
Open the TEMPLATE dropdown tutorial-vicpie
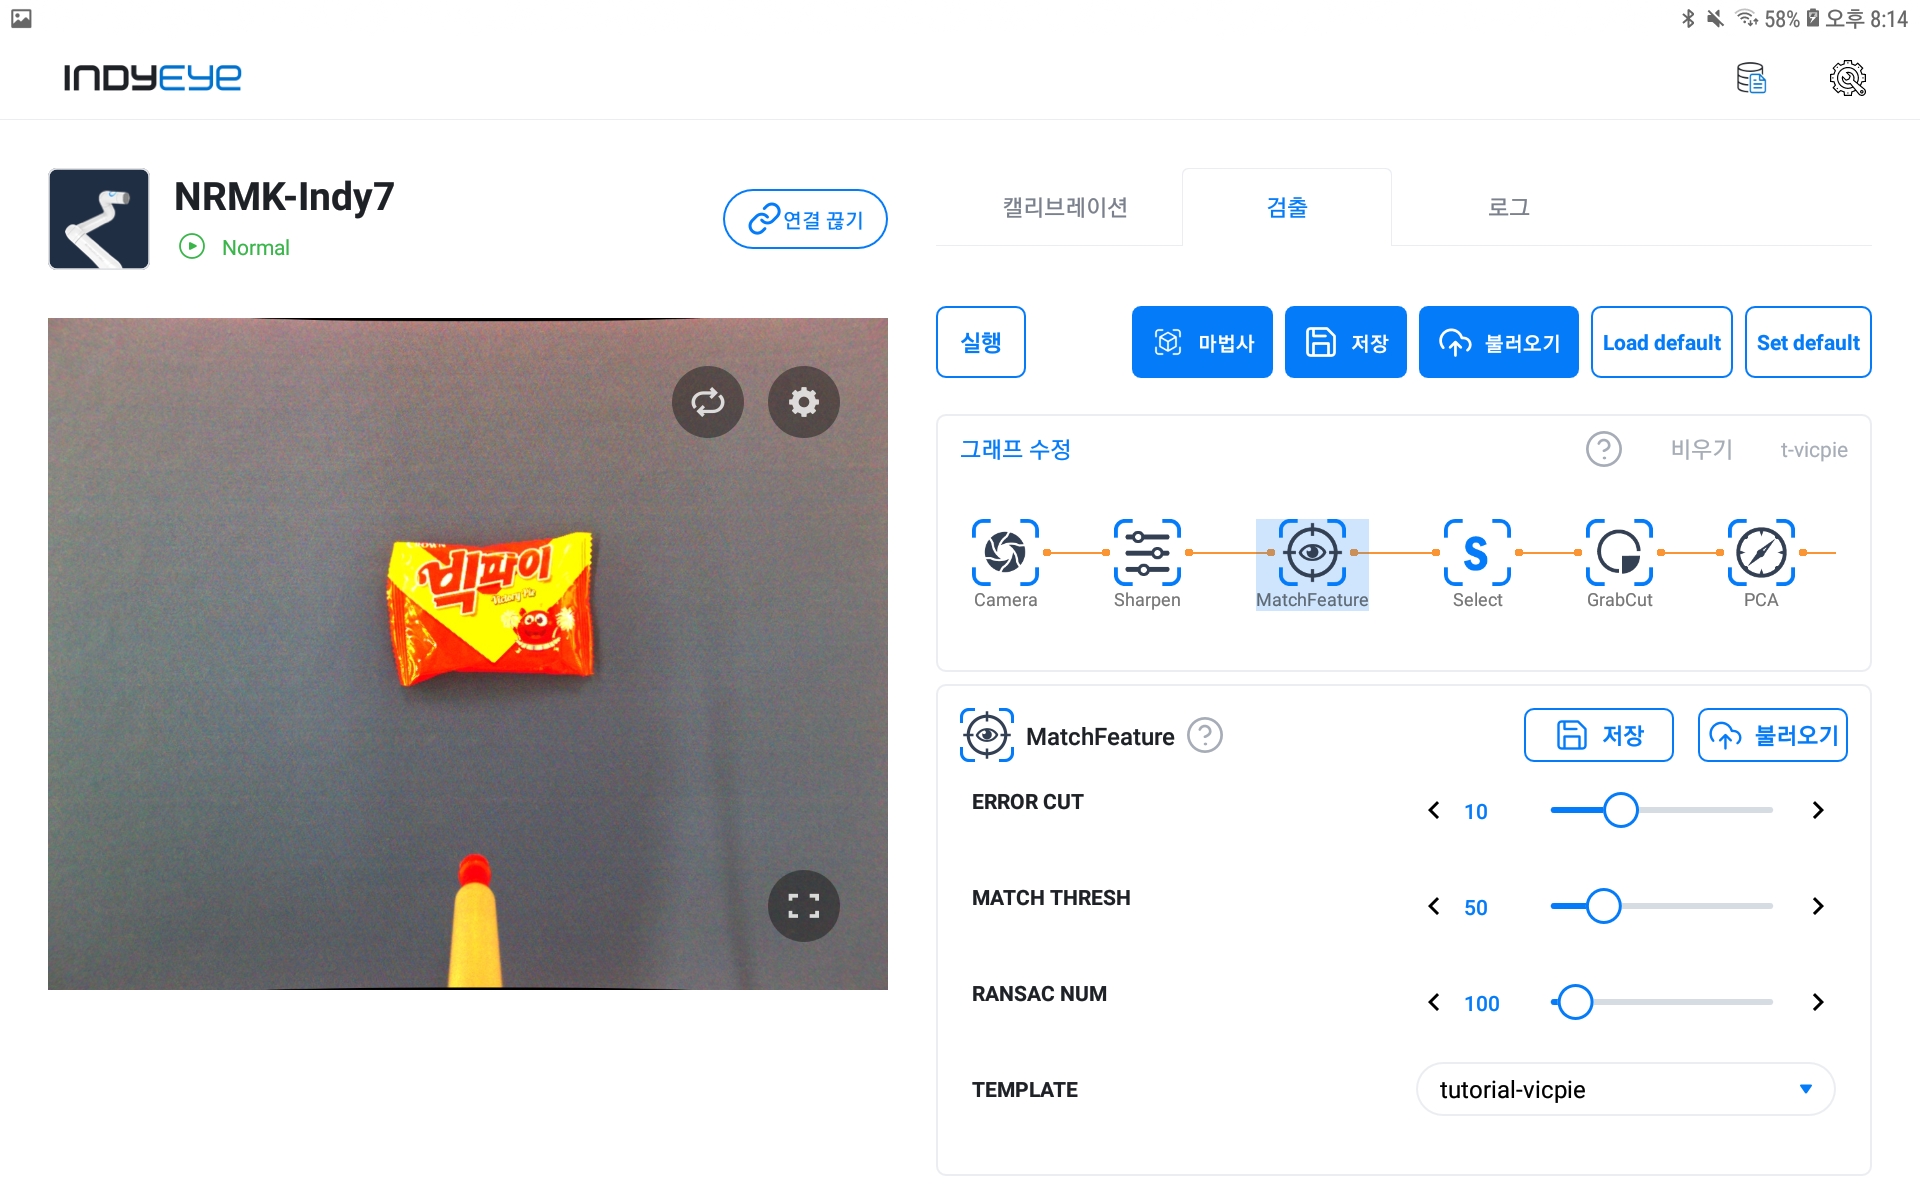pos(1625,1089)
